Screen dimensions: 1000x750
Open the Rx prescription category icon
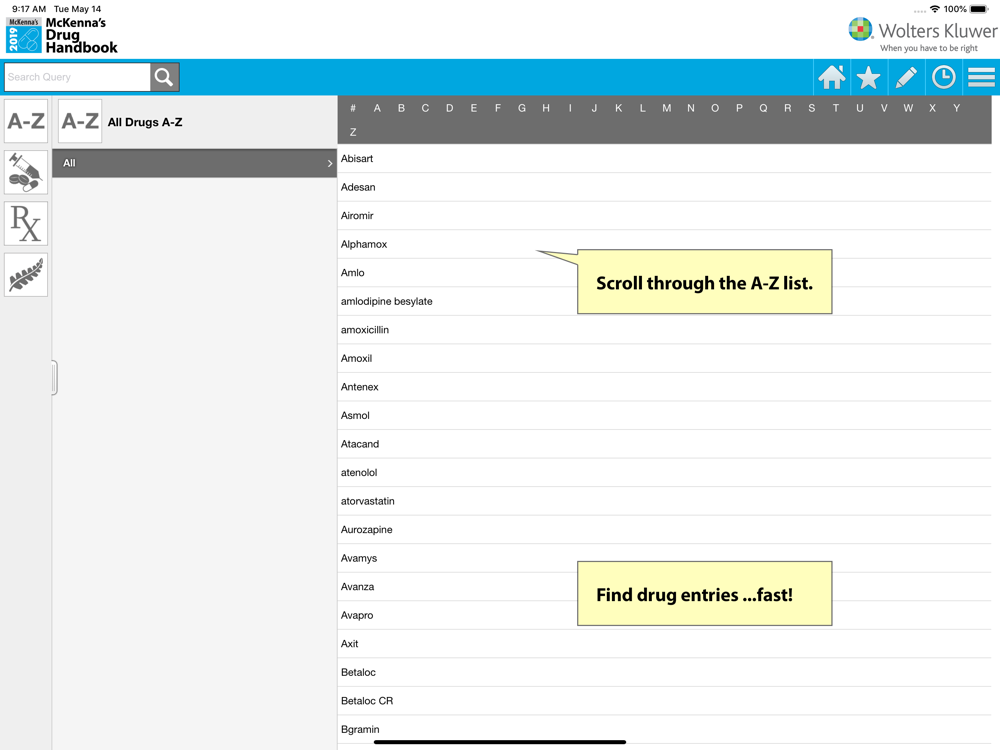point(26,224)
